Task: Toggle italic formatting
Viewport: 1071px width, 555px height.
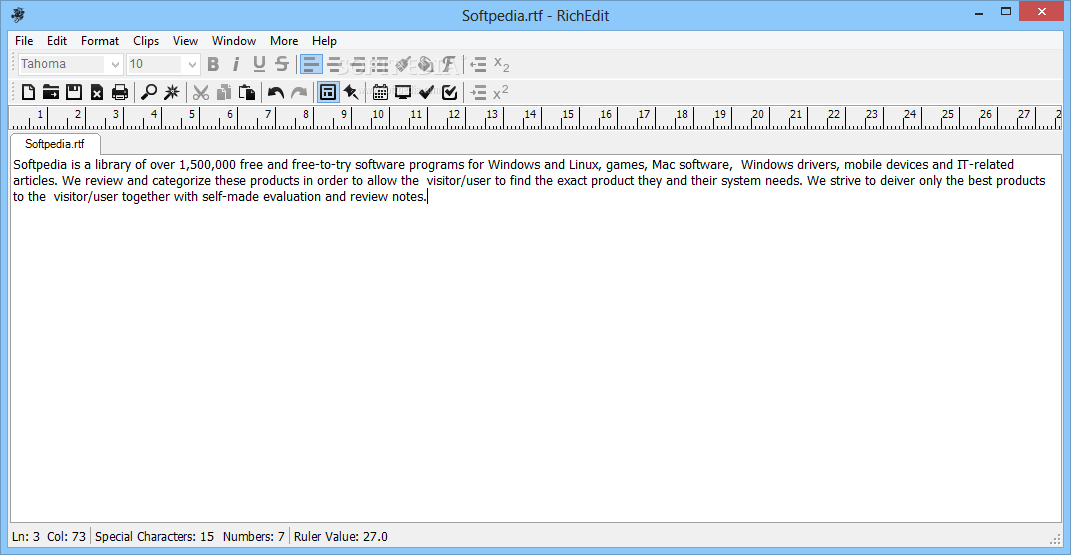Action: click(236, 64)
